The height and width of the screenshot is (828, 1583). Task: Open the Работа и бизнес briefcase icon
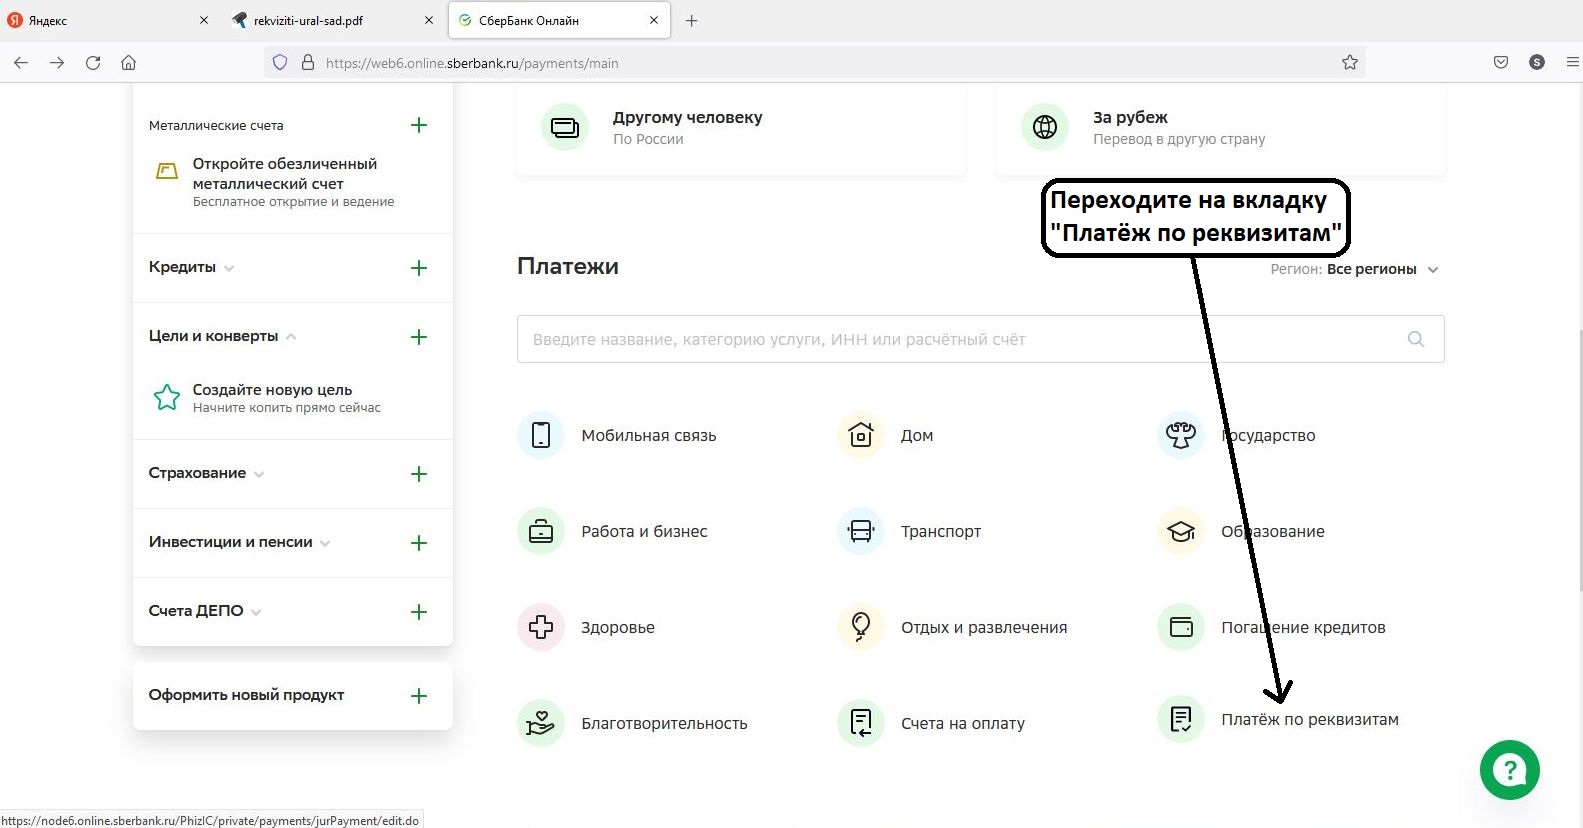click(x=541, y=531)
